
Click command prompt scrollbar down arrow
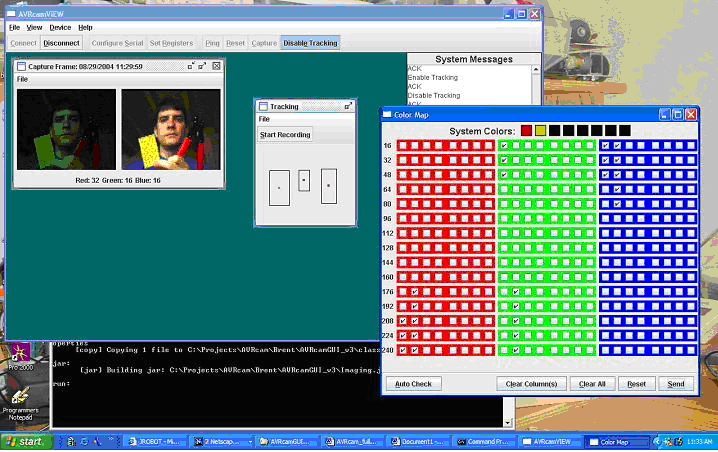tap(508, 422)
